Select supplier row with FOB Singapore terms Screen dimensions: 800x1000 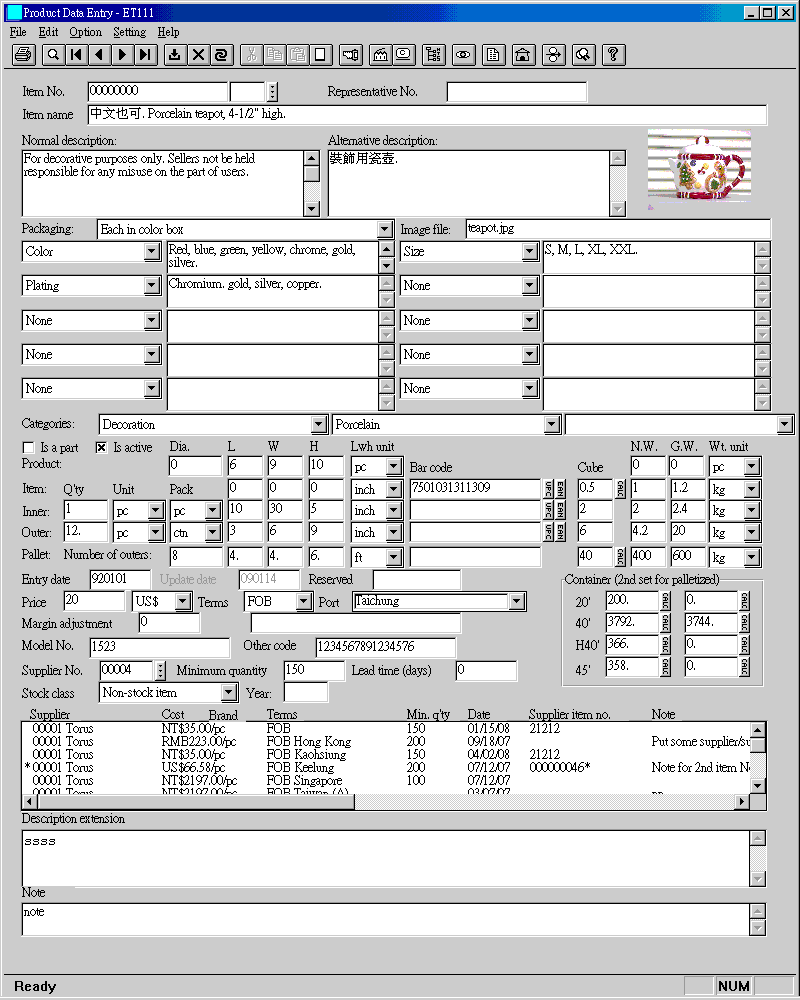click(385, 780)
